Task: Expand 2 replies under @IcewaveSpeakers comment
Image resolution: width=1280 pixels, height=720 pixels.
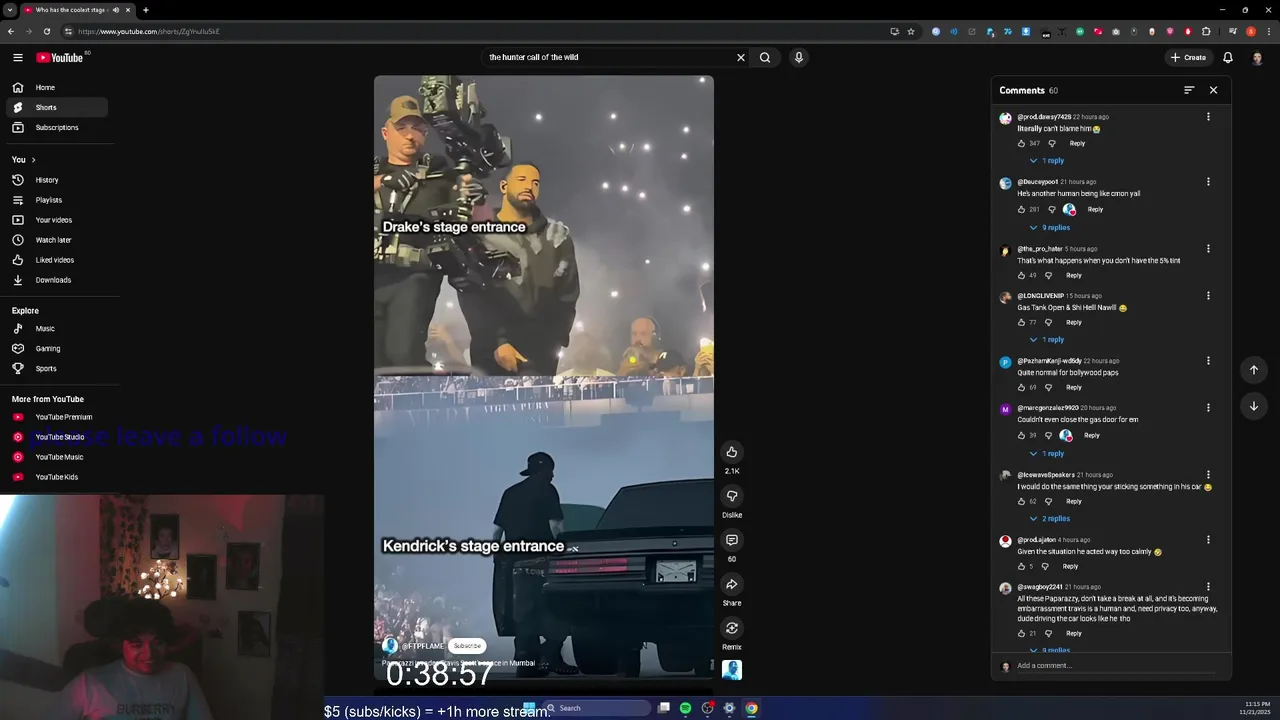Action: tap(1050, 519)
